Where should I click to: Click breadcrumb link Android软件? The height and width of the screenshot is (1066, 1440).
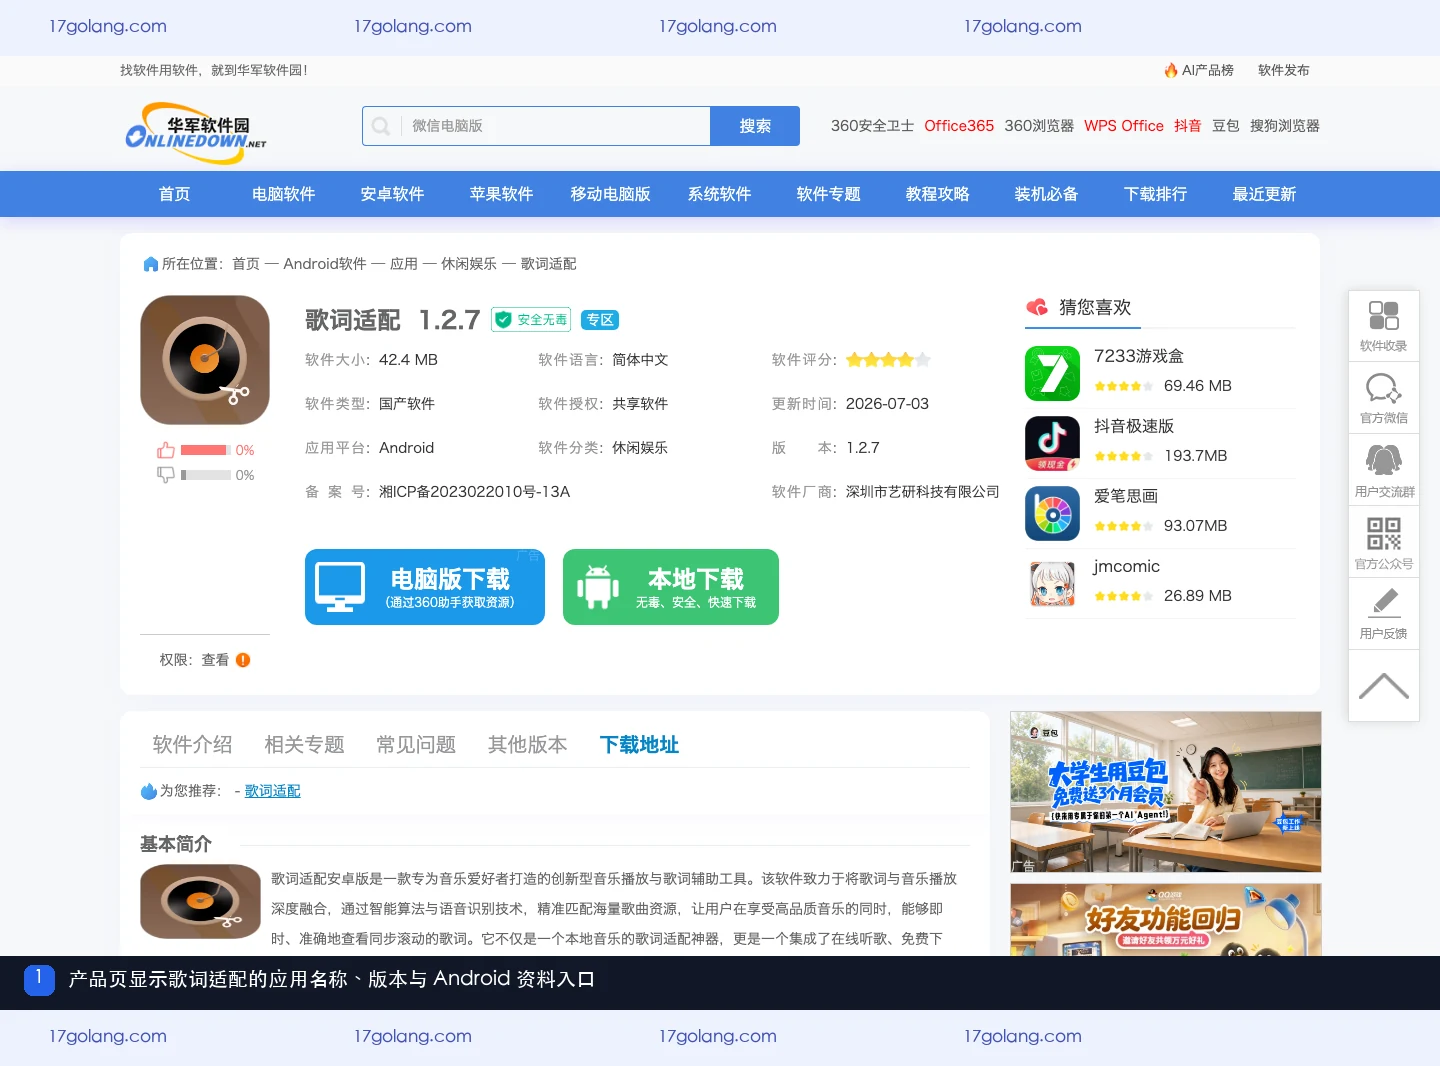tap(325, 264)
